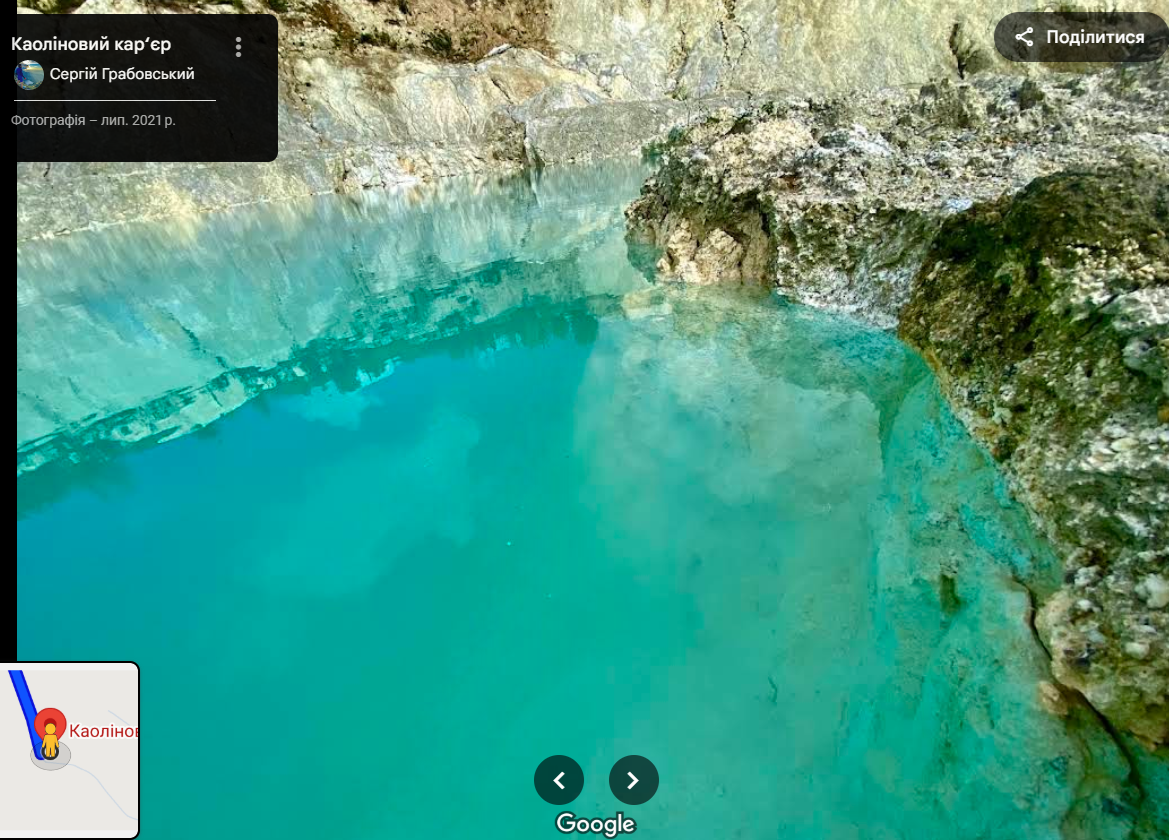The image size is (1169, 840).
Task: Click the red Каоліно place label on minimap
Action: point(103,731)
